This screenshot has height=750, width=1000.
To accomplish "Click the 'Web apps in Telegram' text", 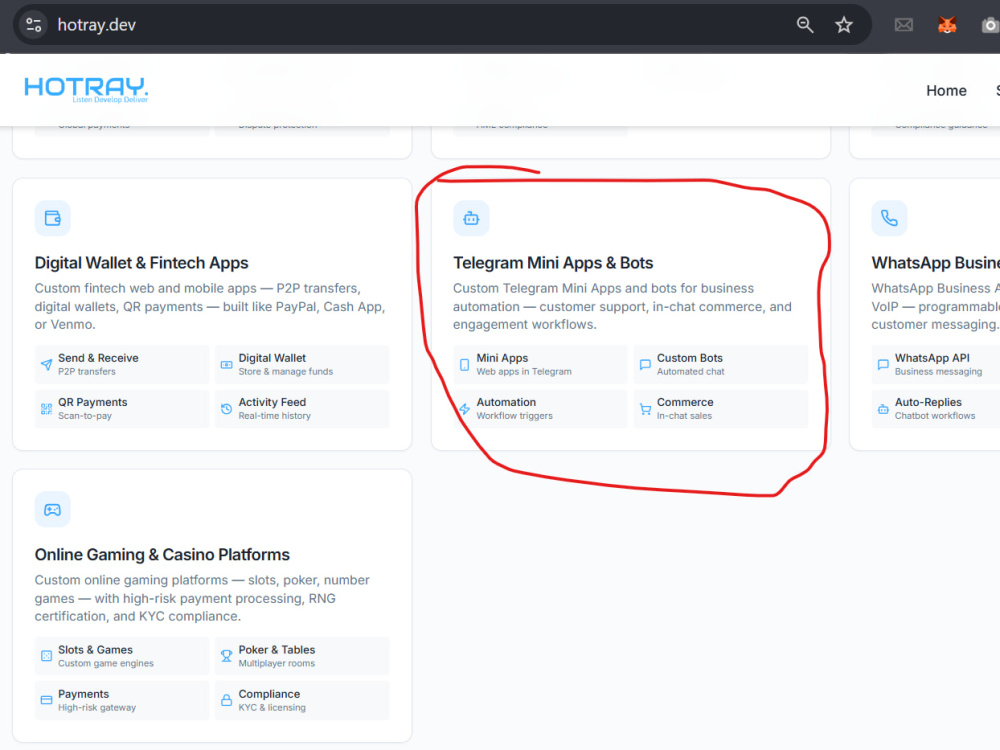I will (x=524, y=372).
